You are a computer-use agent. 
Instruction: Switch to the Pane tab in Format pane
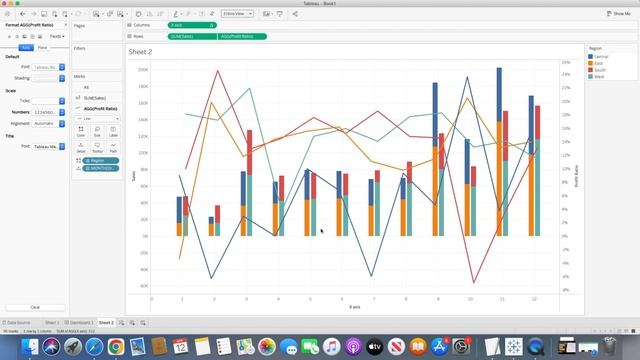[42, 48]
